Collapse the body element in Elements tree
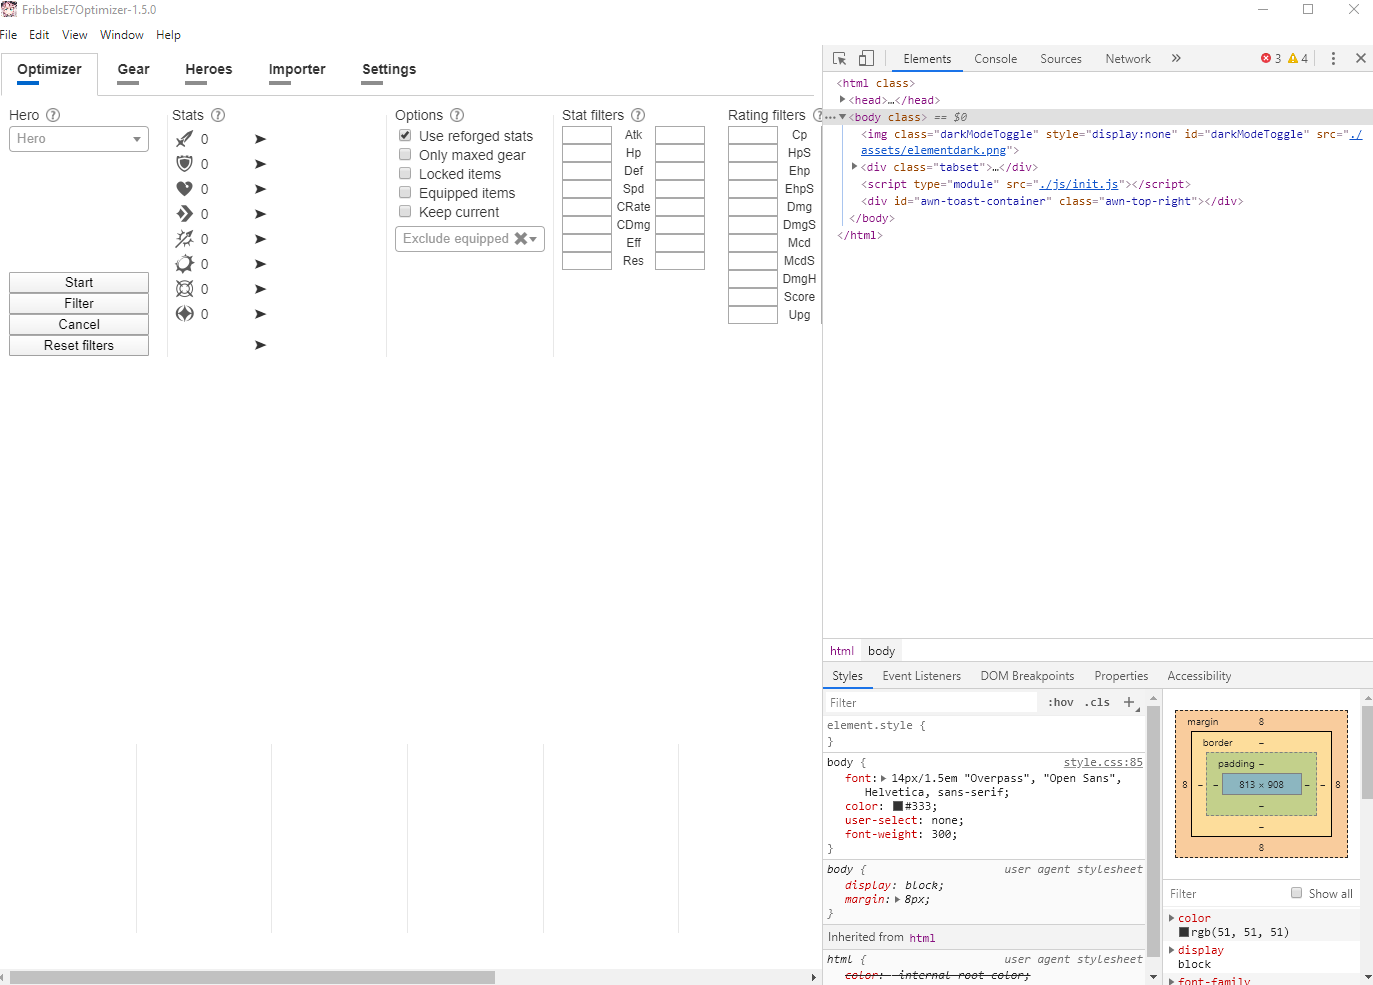The height and width of the screenshot is (985, 1373). (843, 117)
